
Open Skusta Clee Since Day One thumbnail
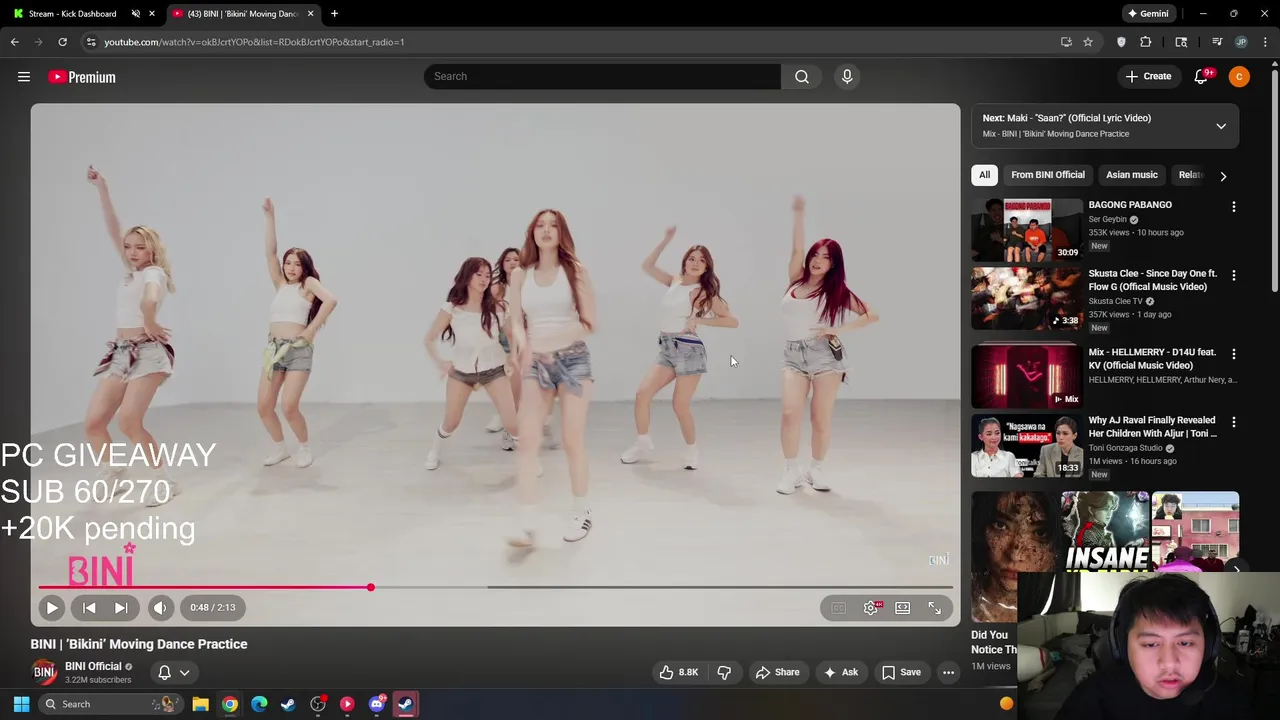point(1027,298)
